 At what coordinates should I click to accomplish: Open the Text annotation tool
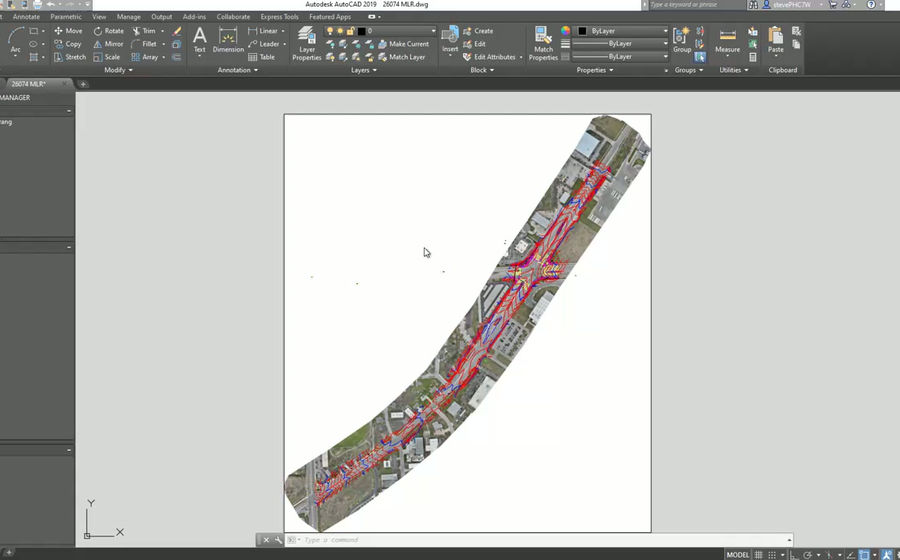click(x=199, y=40)
